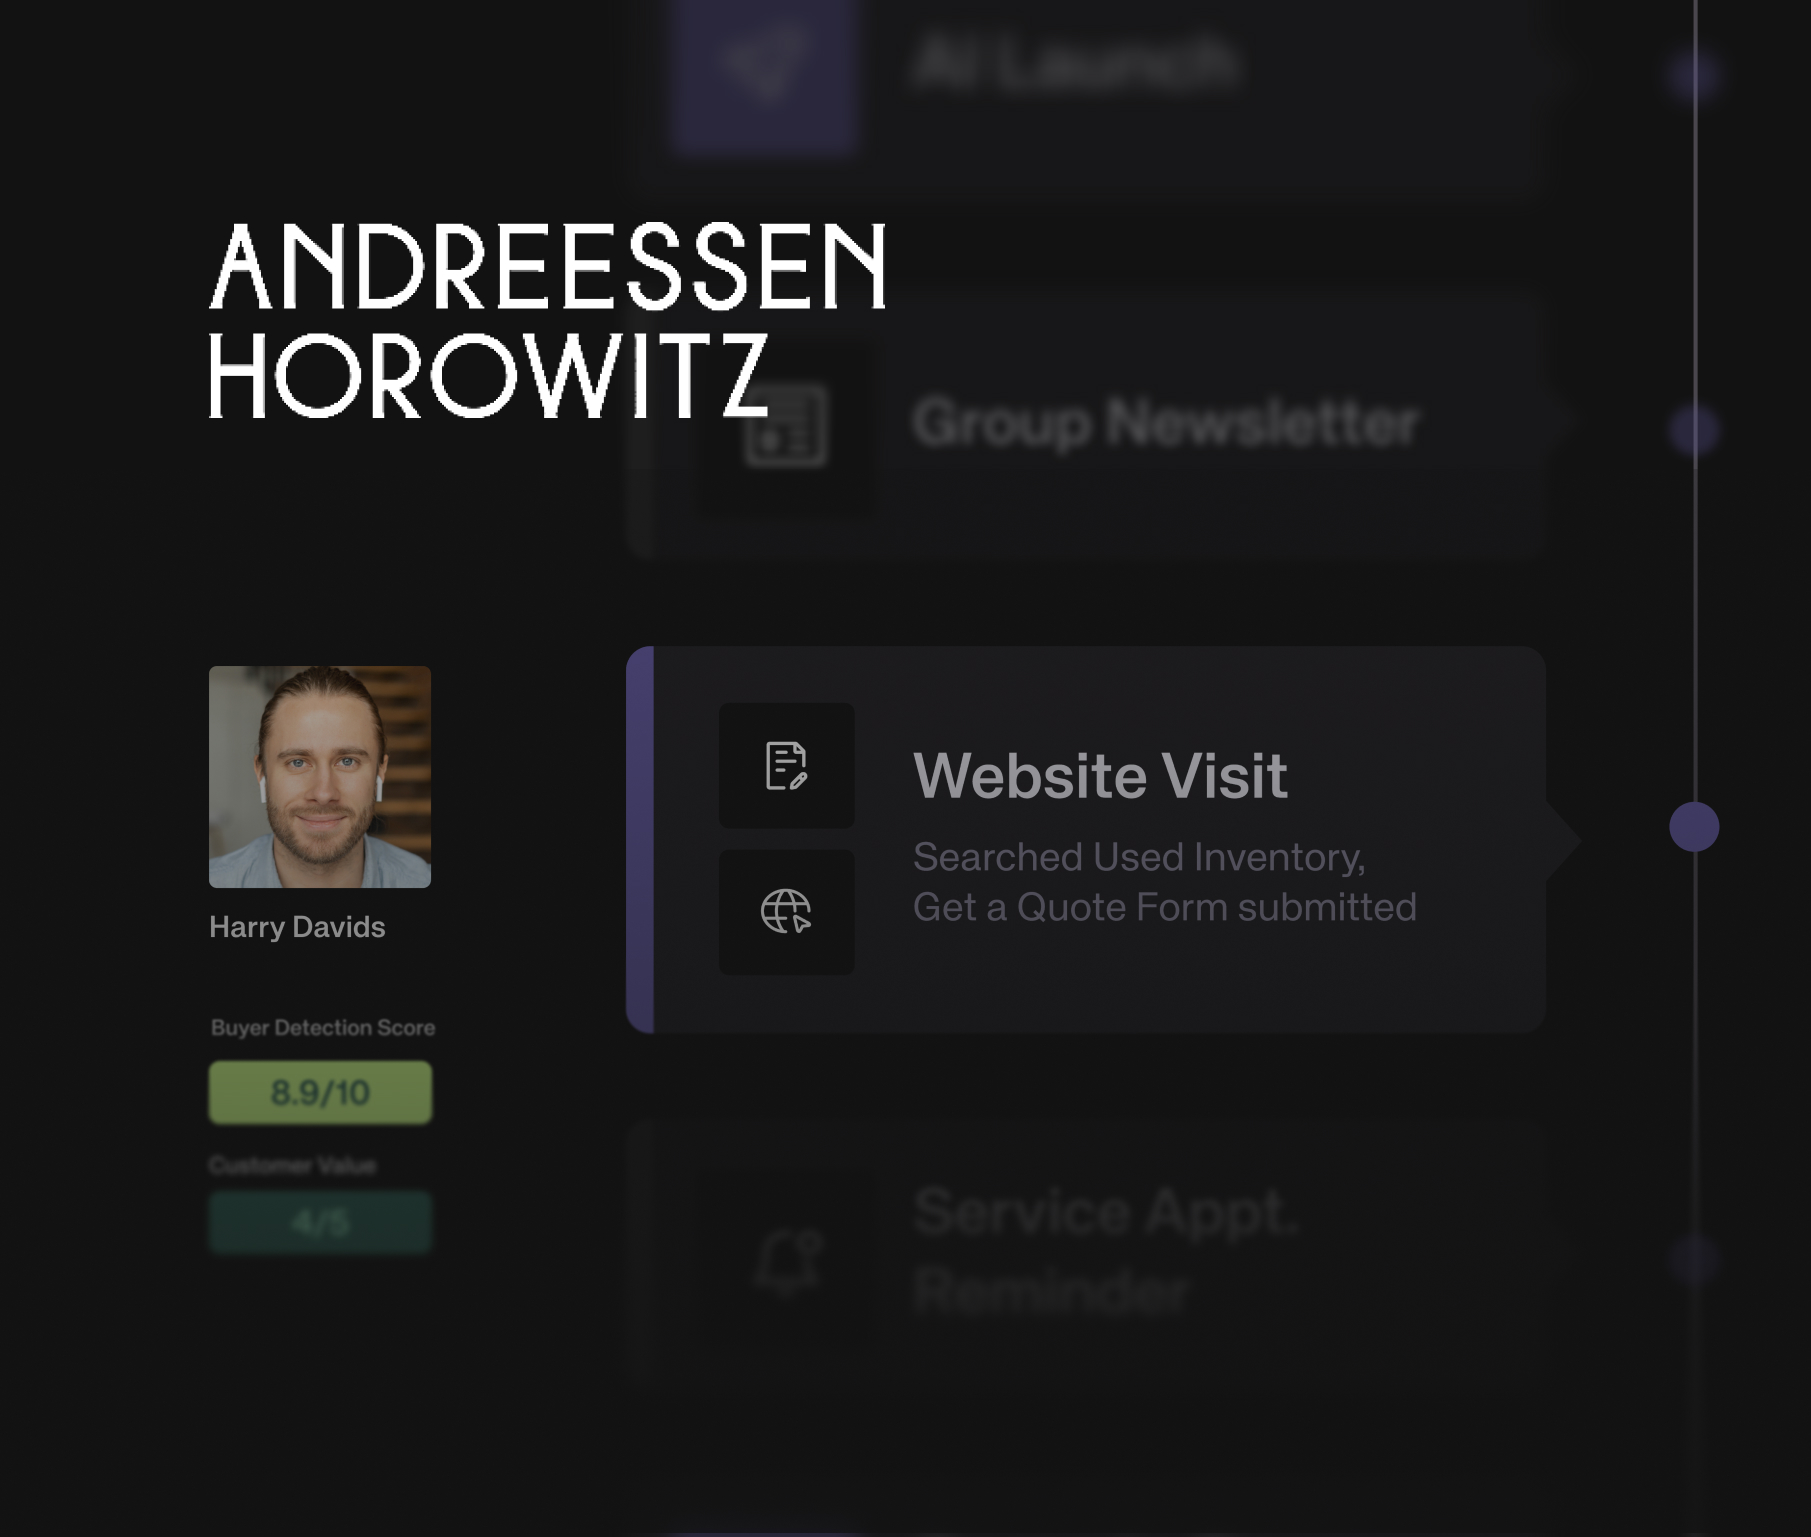Open the Website Visit card title
The height and width of the screenshot is (1537, 1811).
point(1100,776)
